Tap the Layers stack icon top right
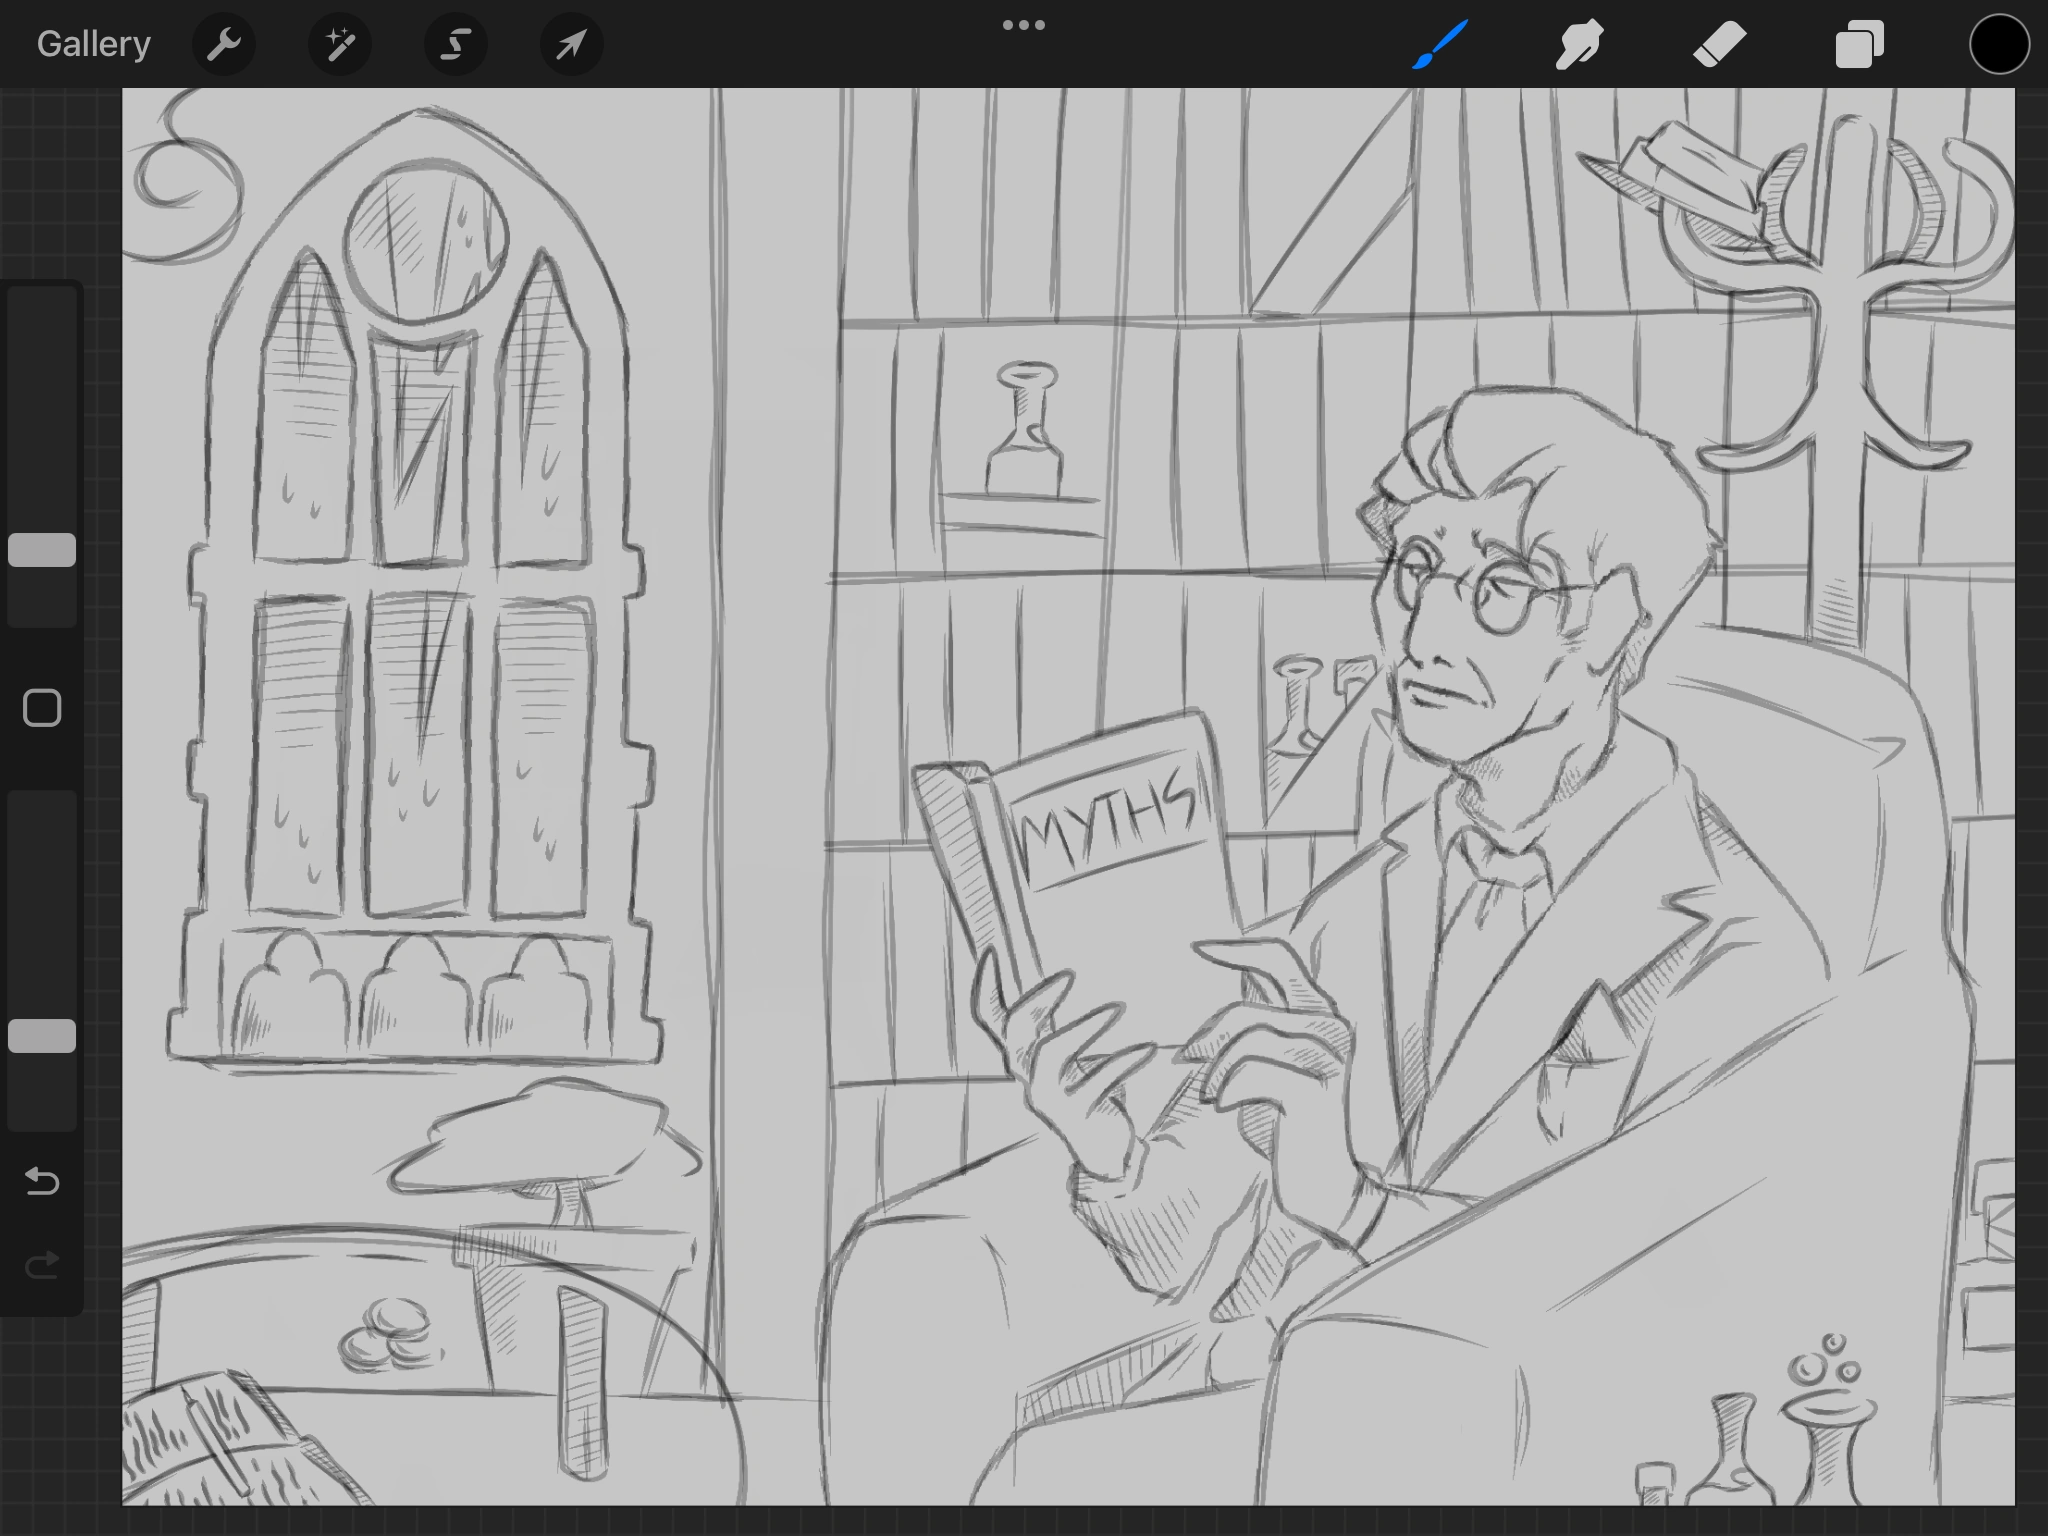Screen dimensions: 2048x1536 tap(1860, 44)
